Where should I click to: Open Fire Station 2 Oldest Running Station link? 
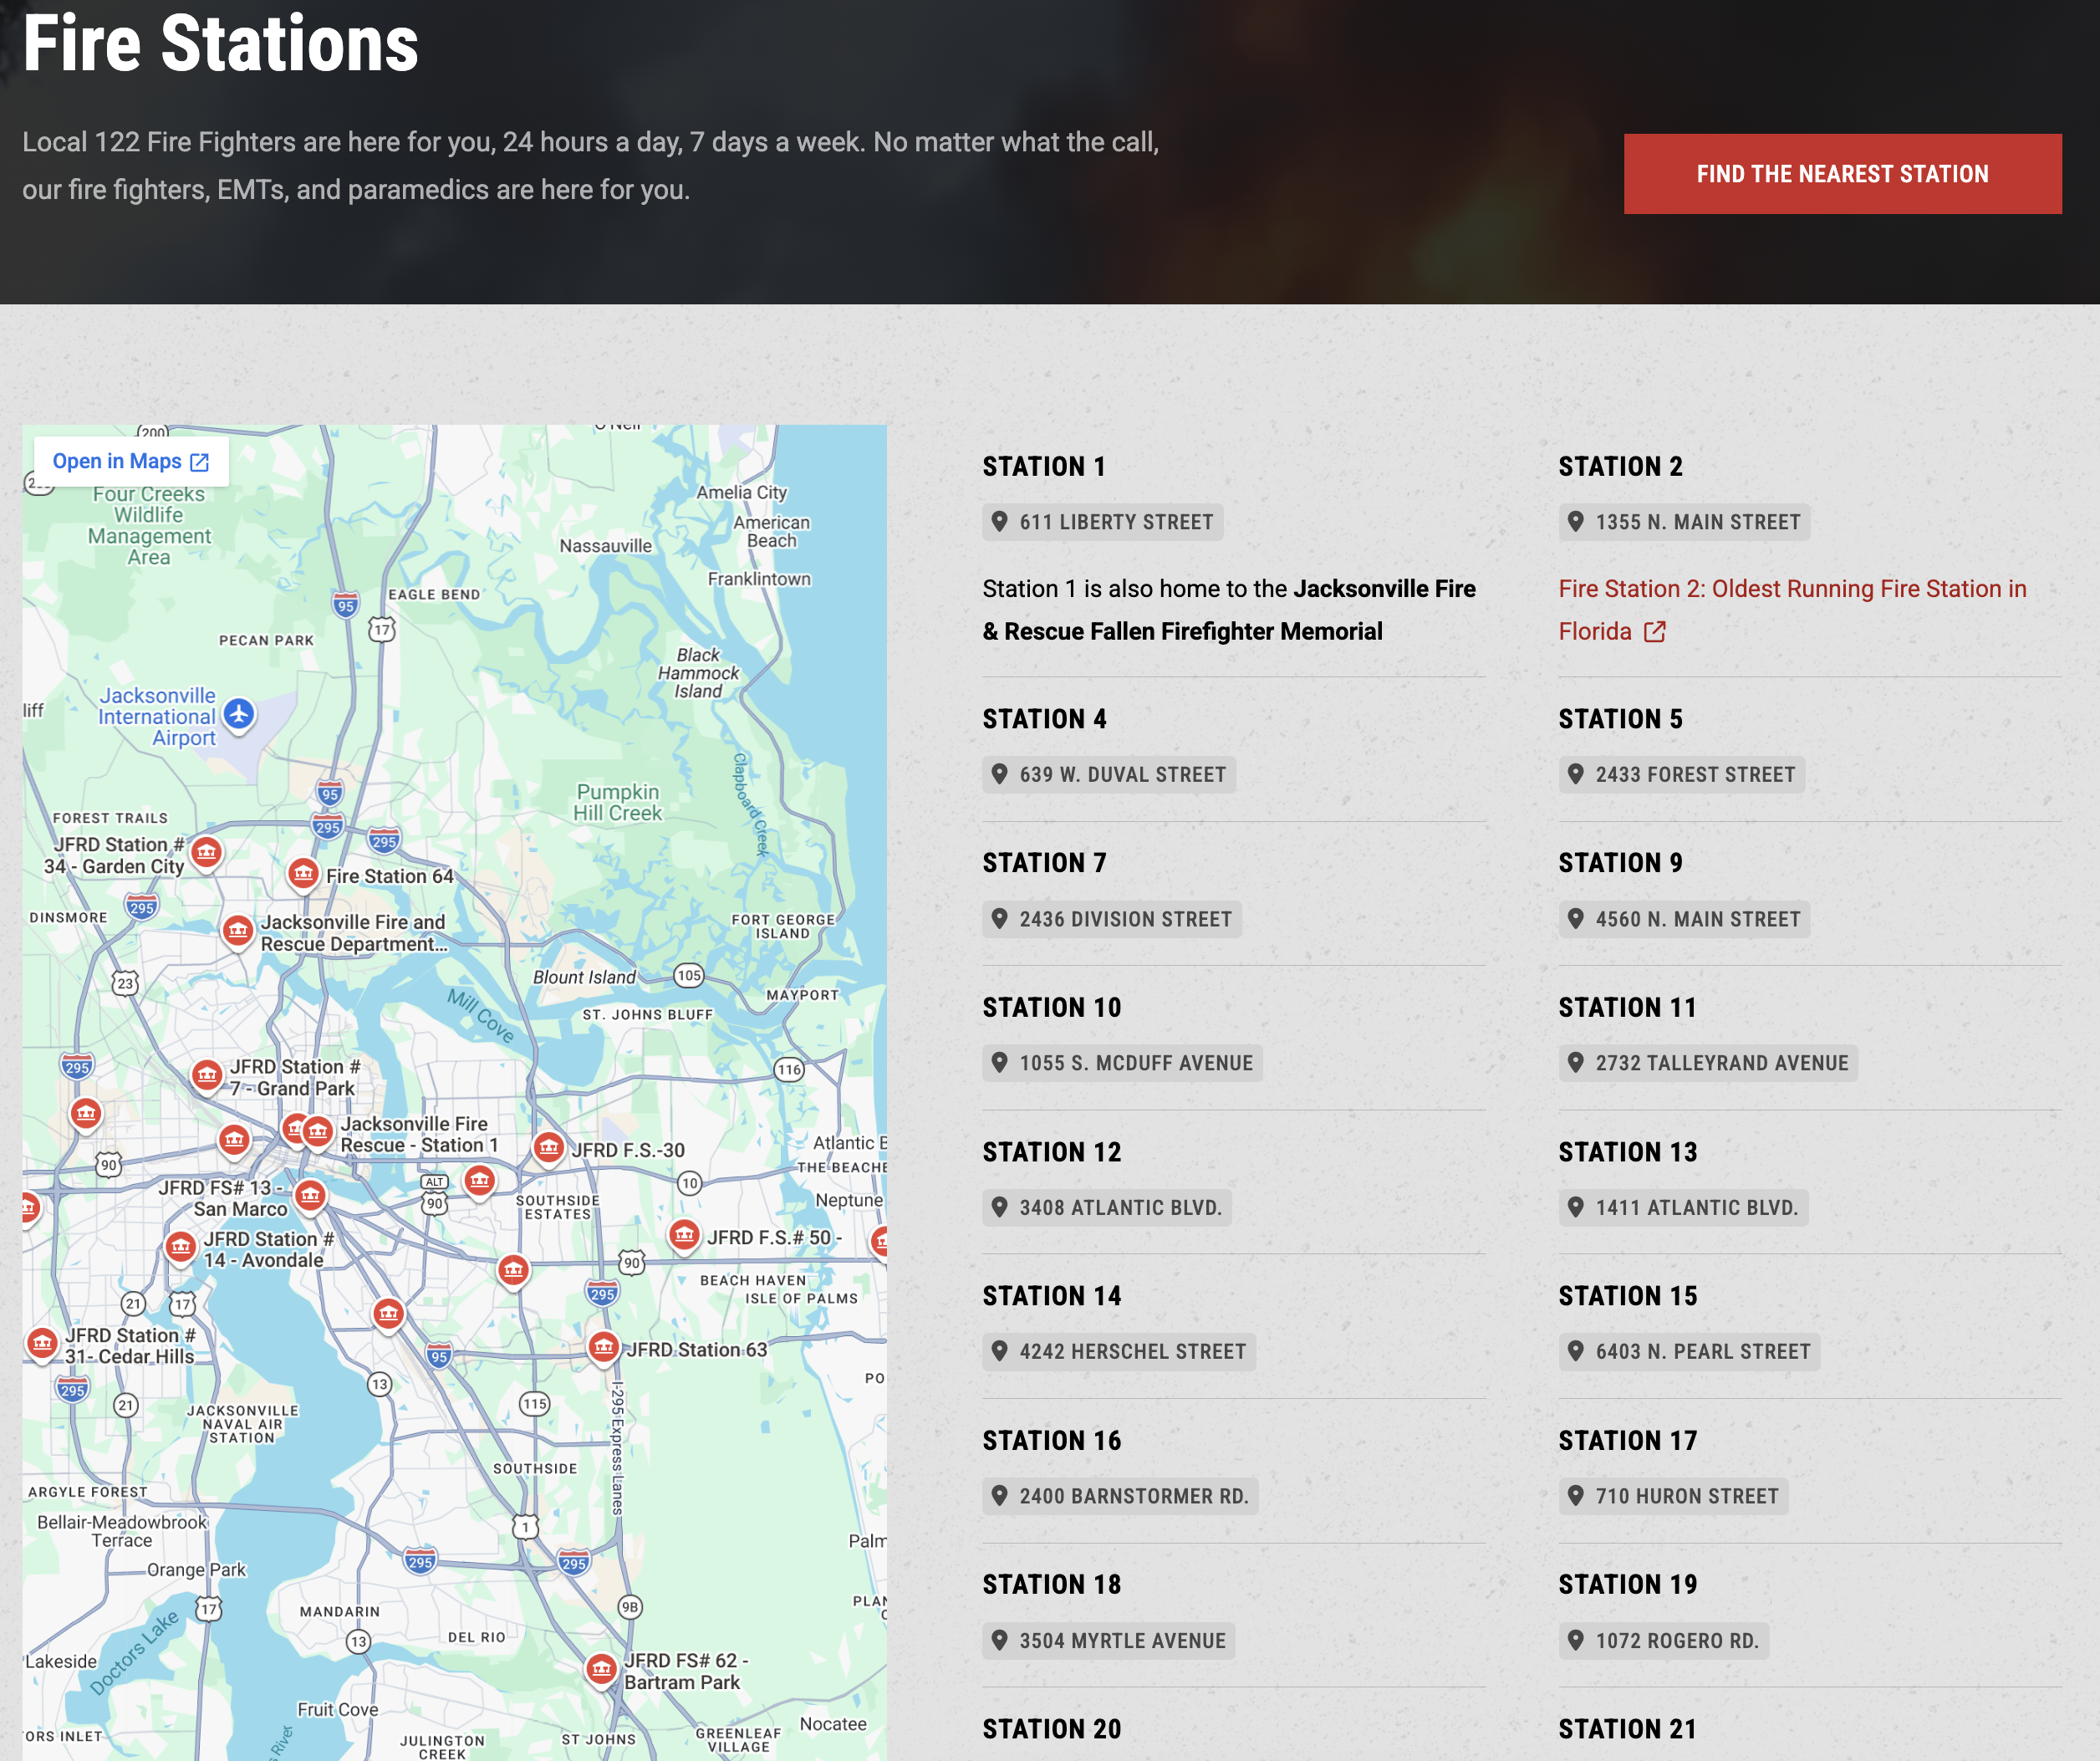click(1792, 610)
